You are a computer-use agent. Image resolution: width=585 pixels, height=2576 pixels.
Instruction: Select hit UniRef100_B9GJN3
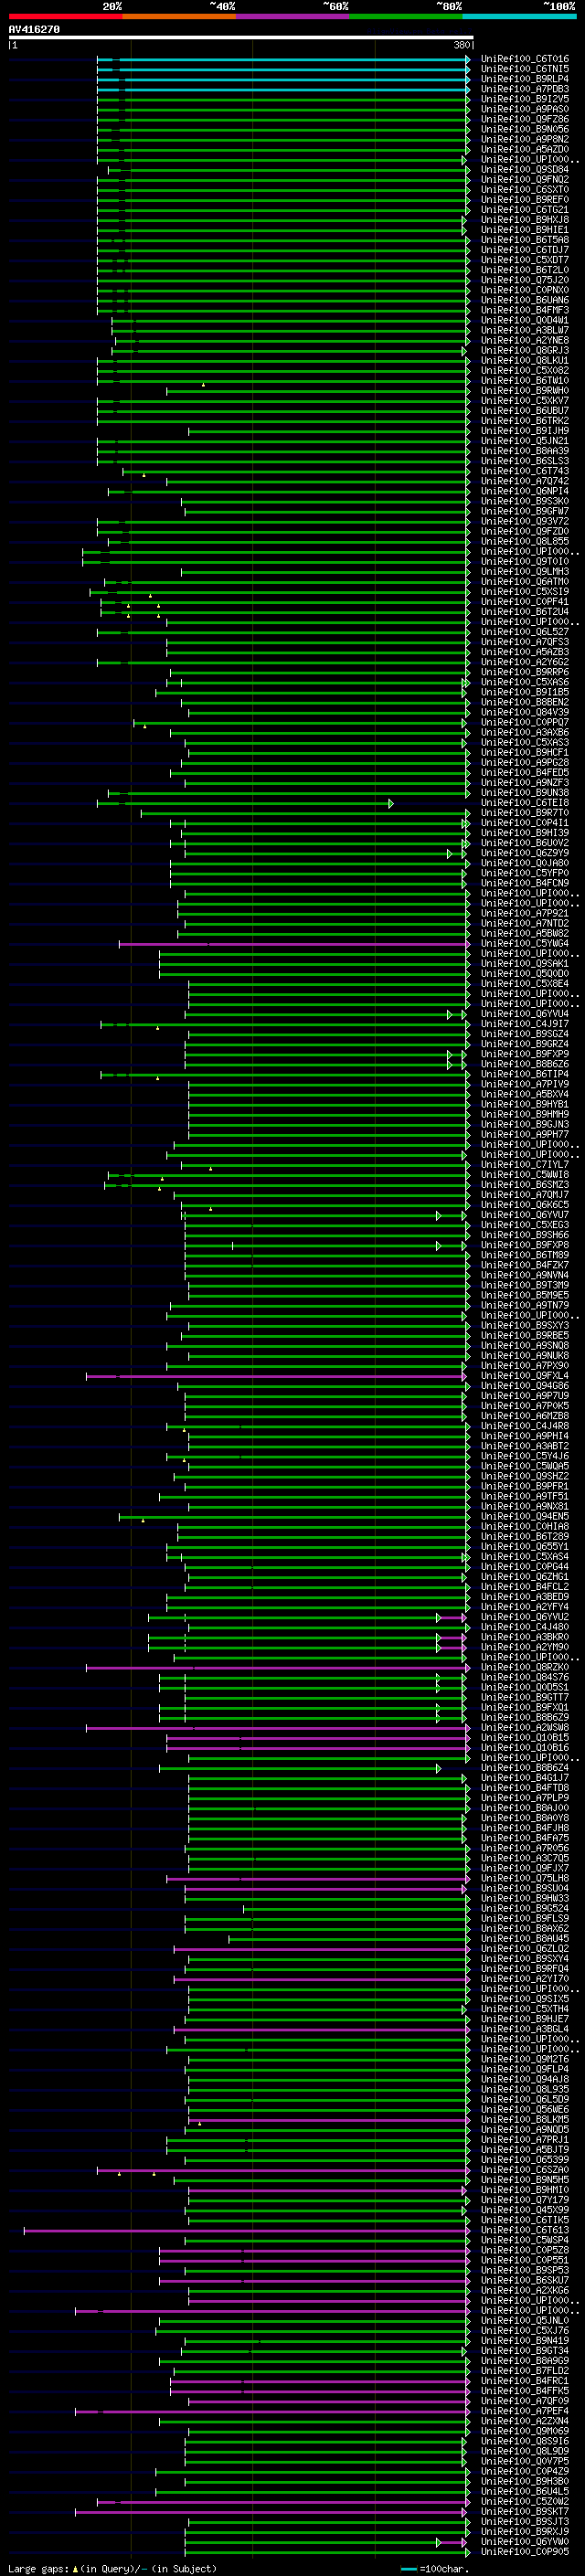tap(525, 1124)
